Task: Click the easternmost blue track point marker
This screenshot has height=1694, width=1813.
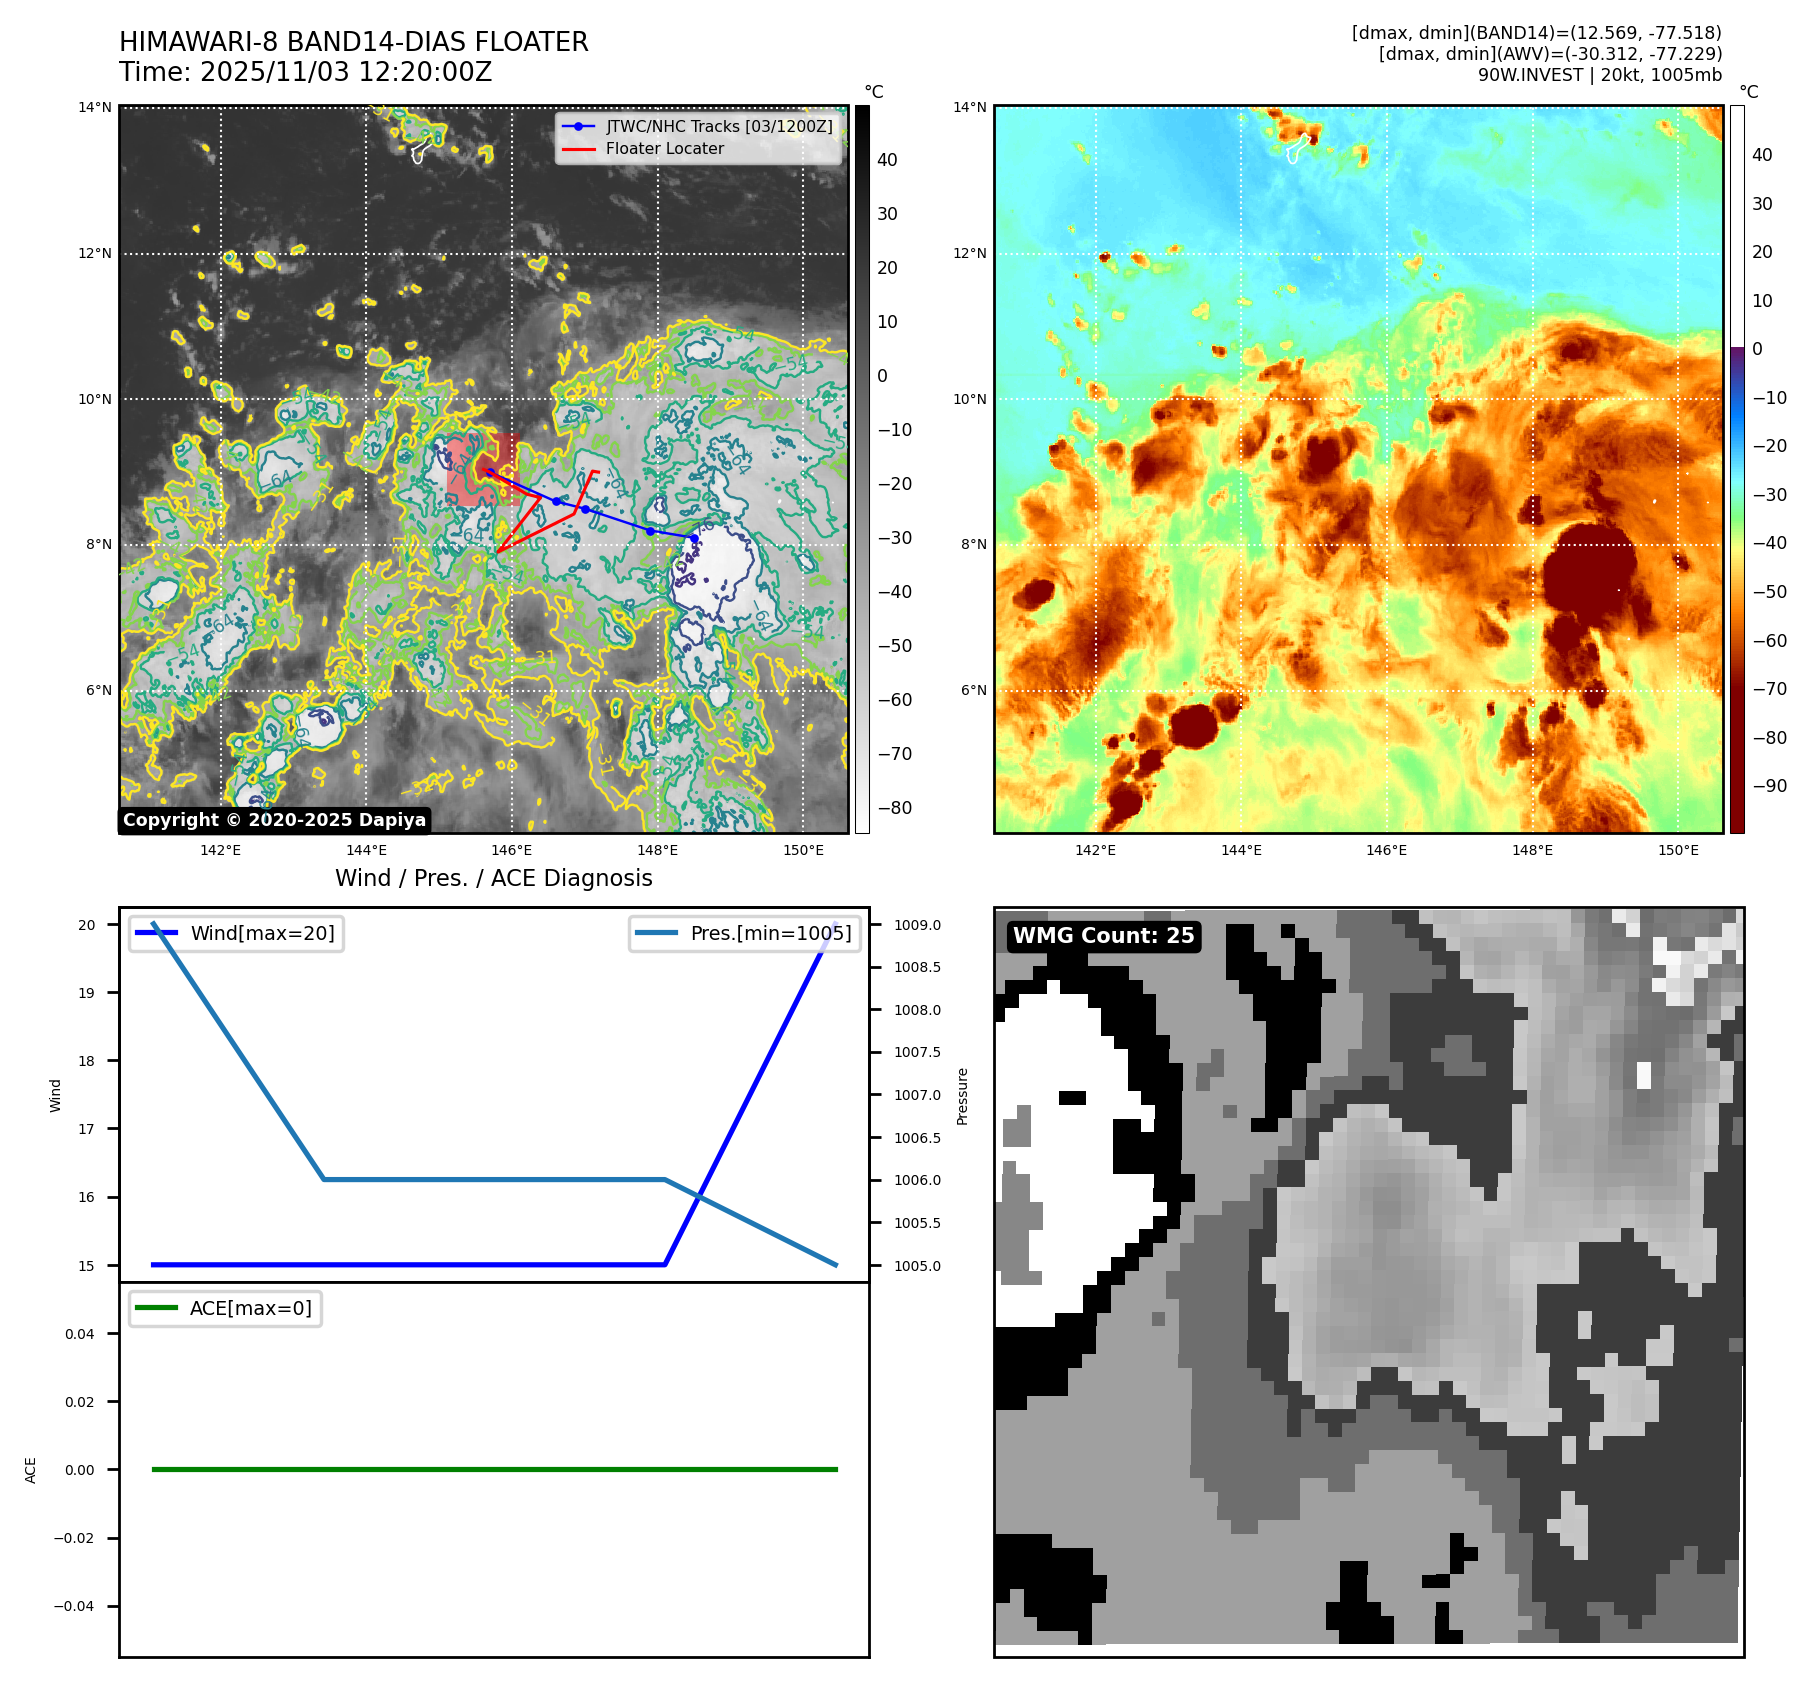Action: point(694,538)
